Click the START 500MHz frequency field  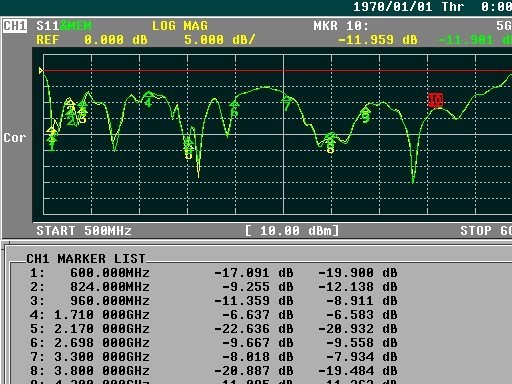[x=84, y=231]
